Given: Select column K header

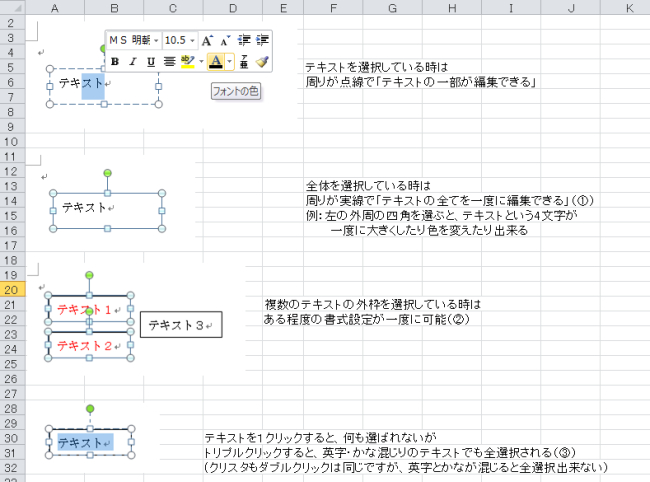Looking at the screenshot, I should (x=625, y=8).
